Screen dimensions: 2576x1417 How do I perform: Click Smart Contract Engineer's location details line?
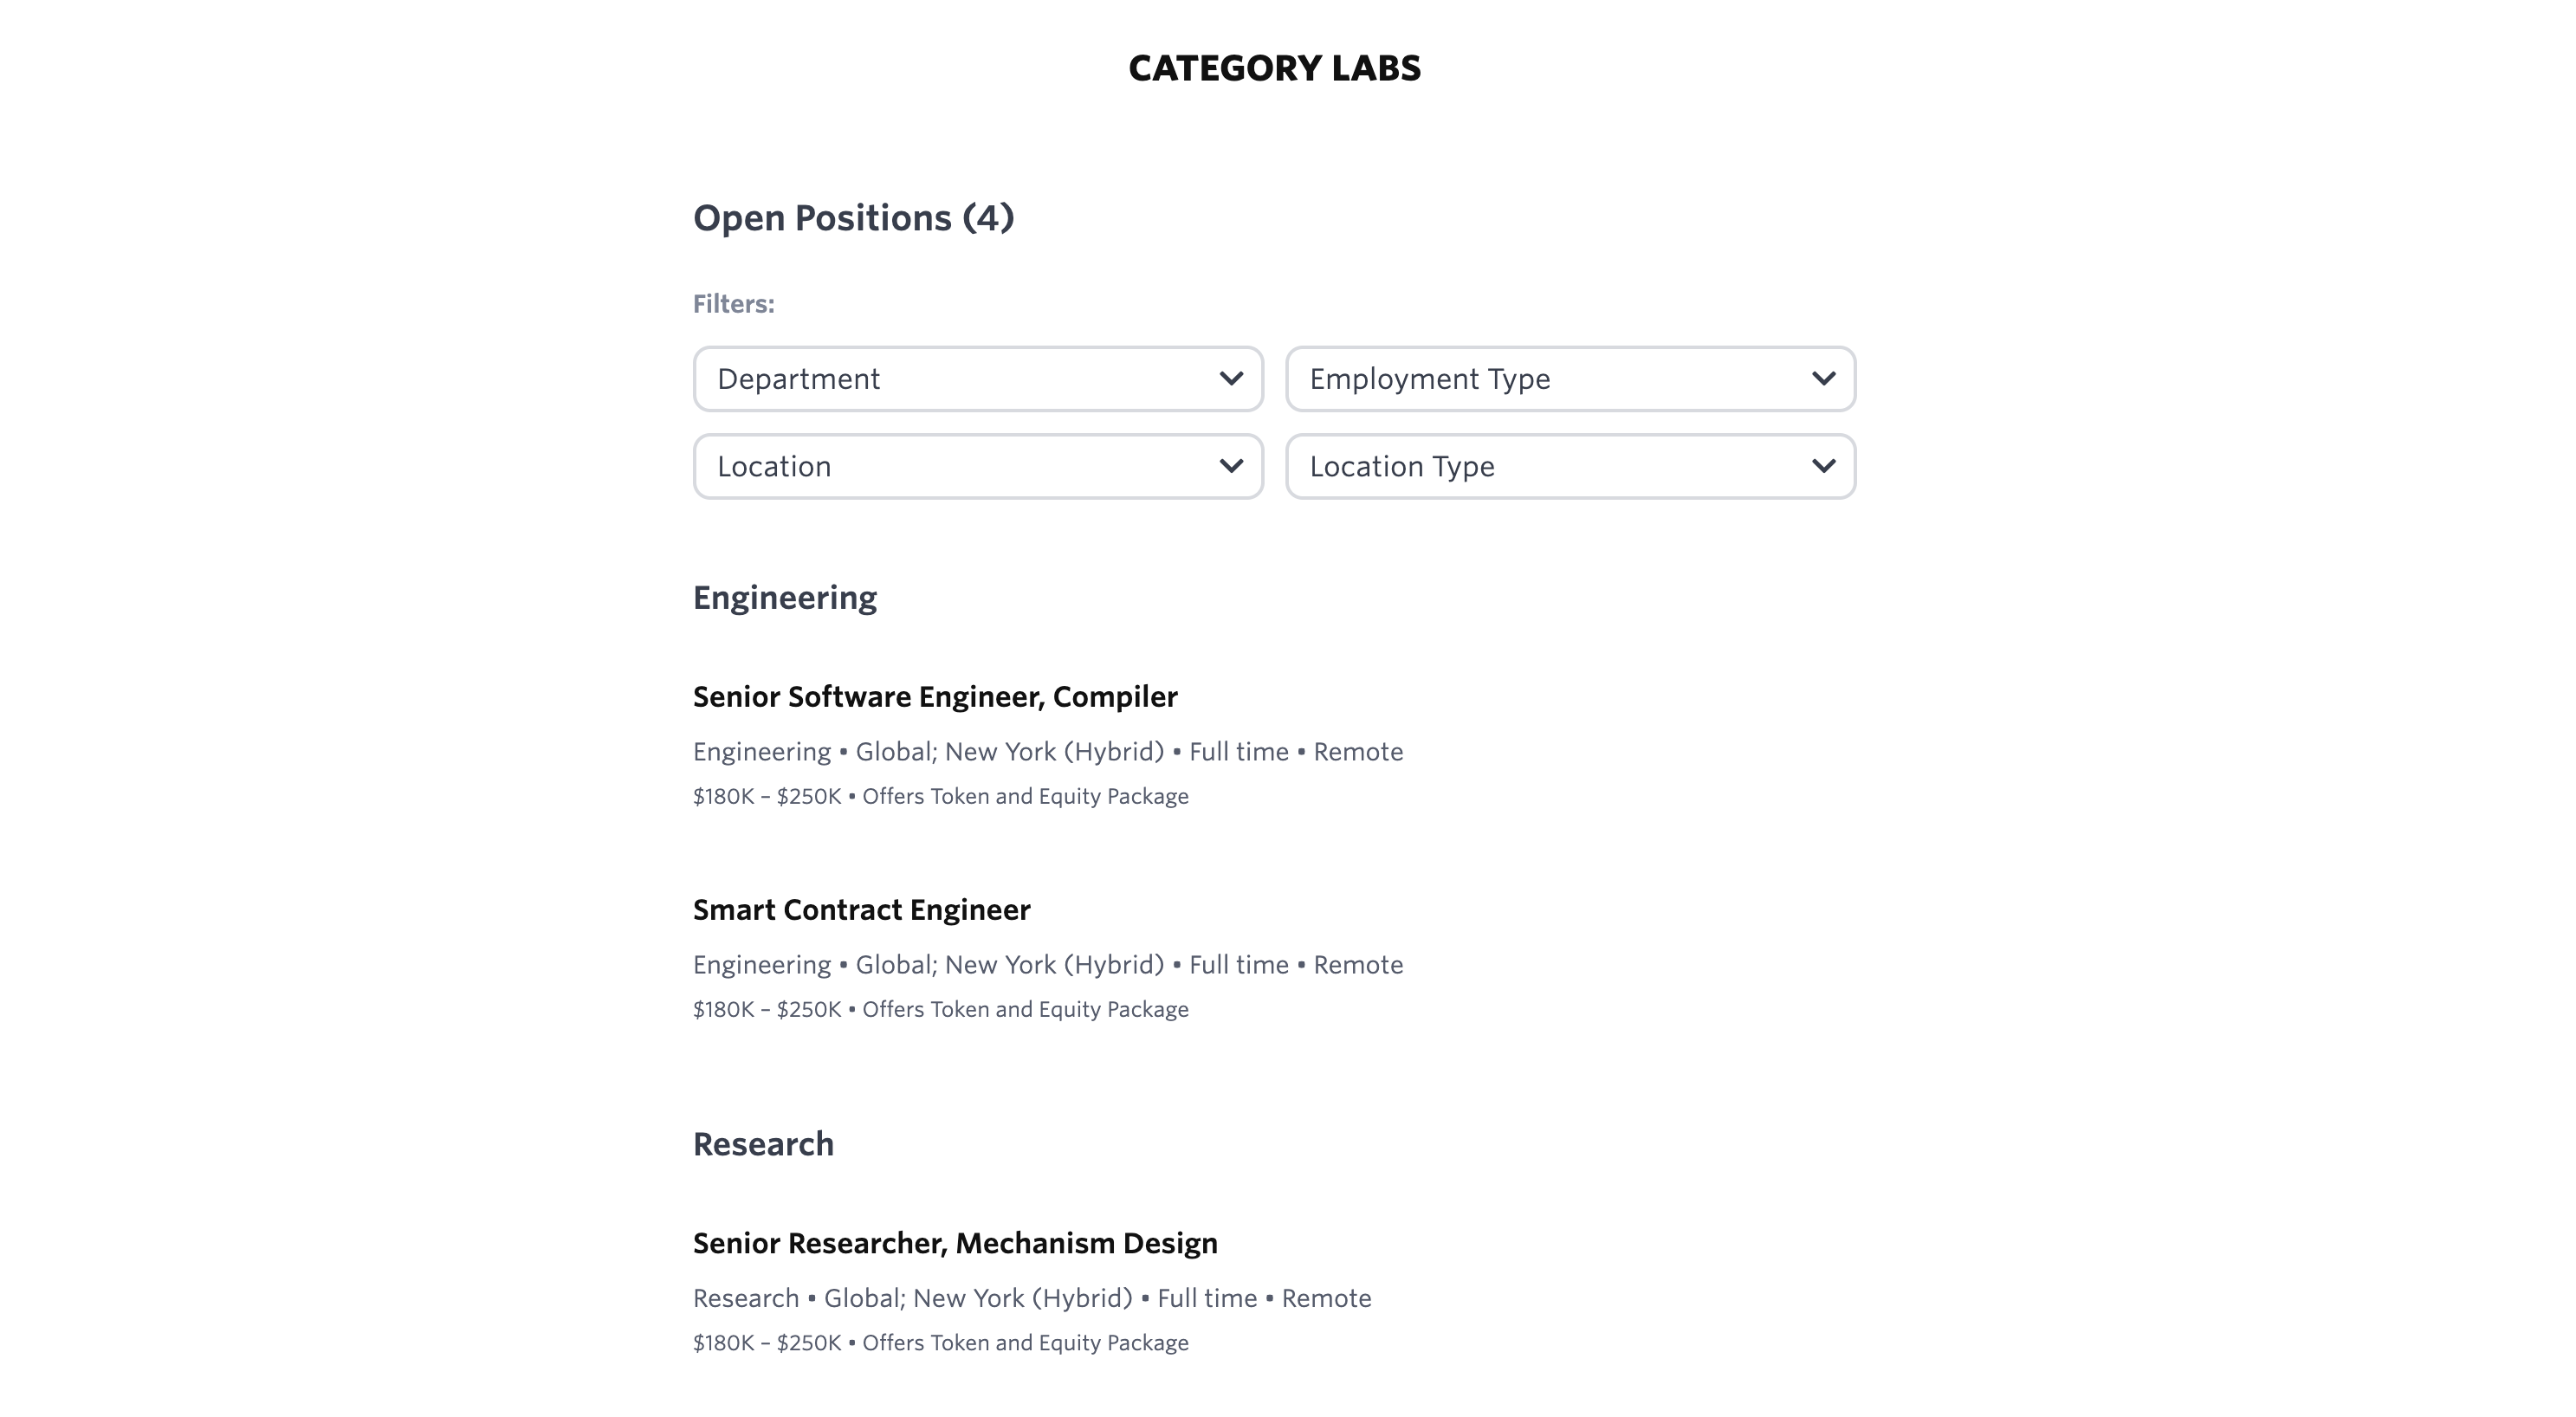click(1047, 965)
